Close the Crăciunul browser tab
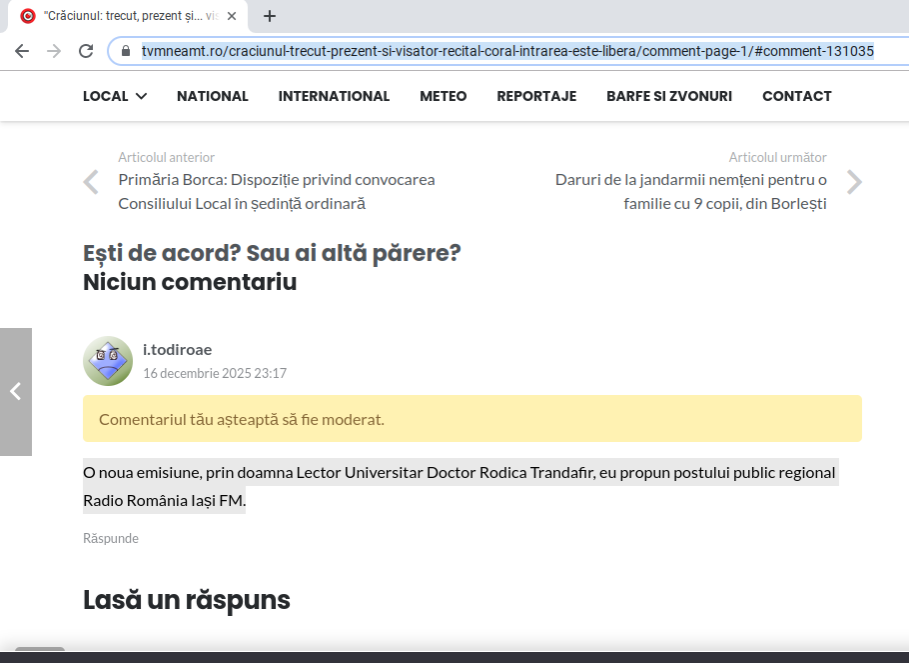The width and height of the screenshot is (909, 663). point(231,16)
